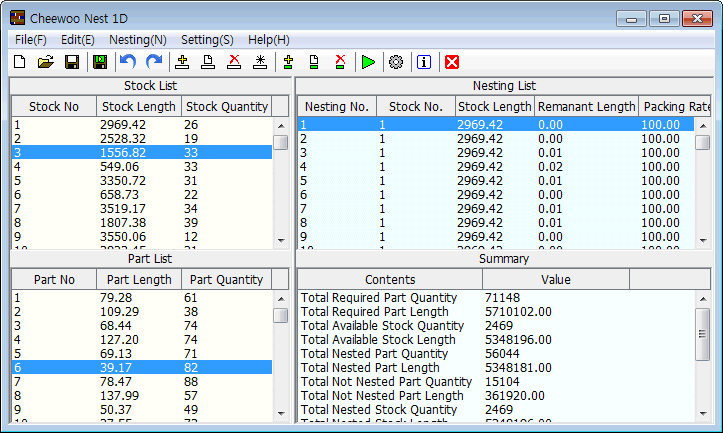Select part row with length 50.37
723x433 pixels.
142,409
